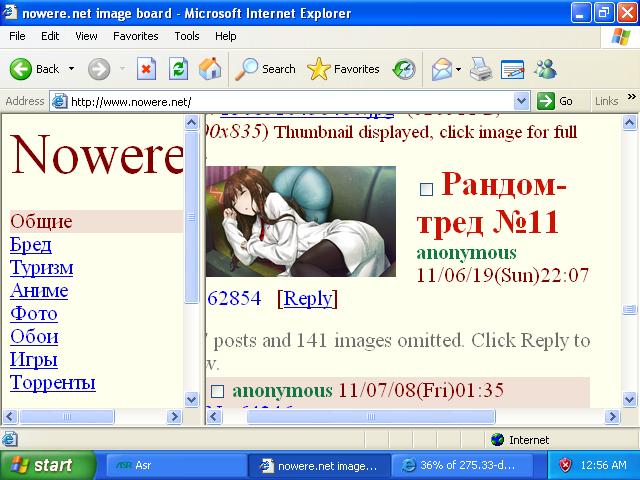Image resolution: width=640 pixels, height=480 pixels.
Task: Click the Internet zone globe icon
Action: (498, 440)
